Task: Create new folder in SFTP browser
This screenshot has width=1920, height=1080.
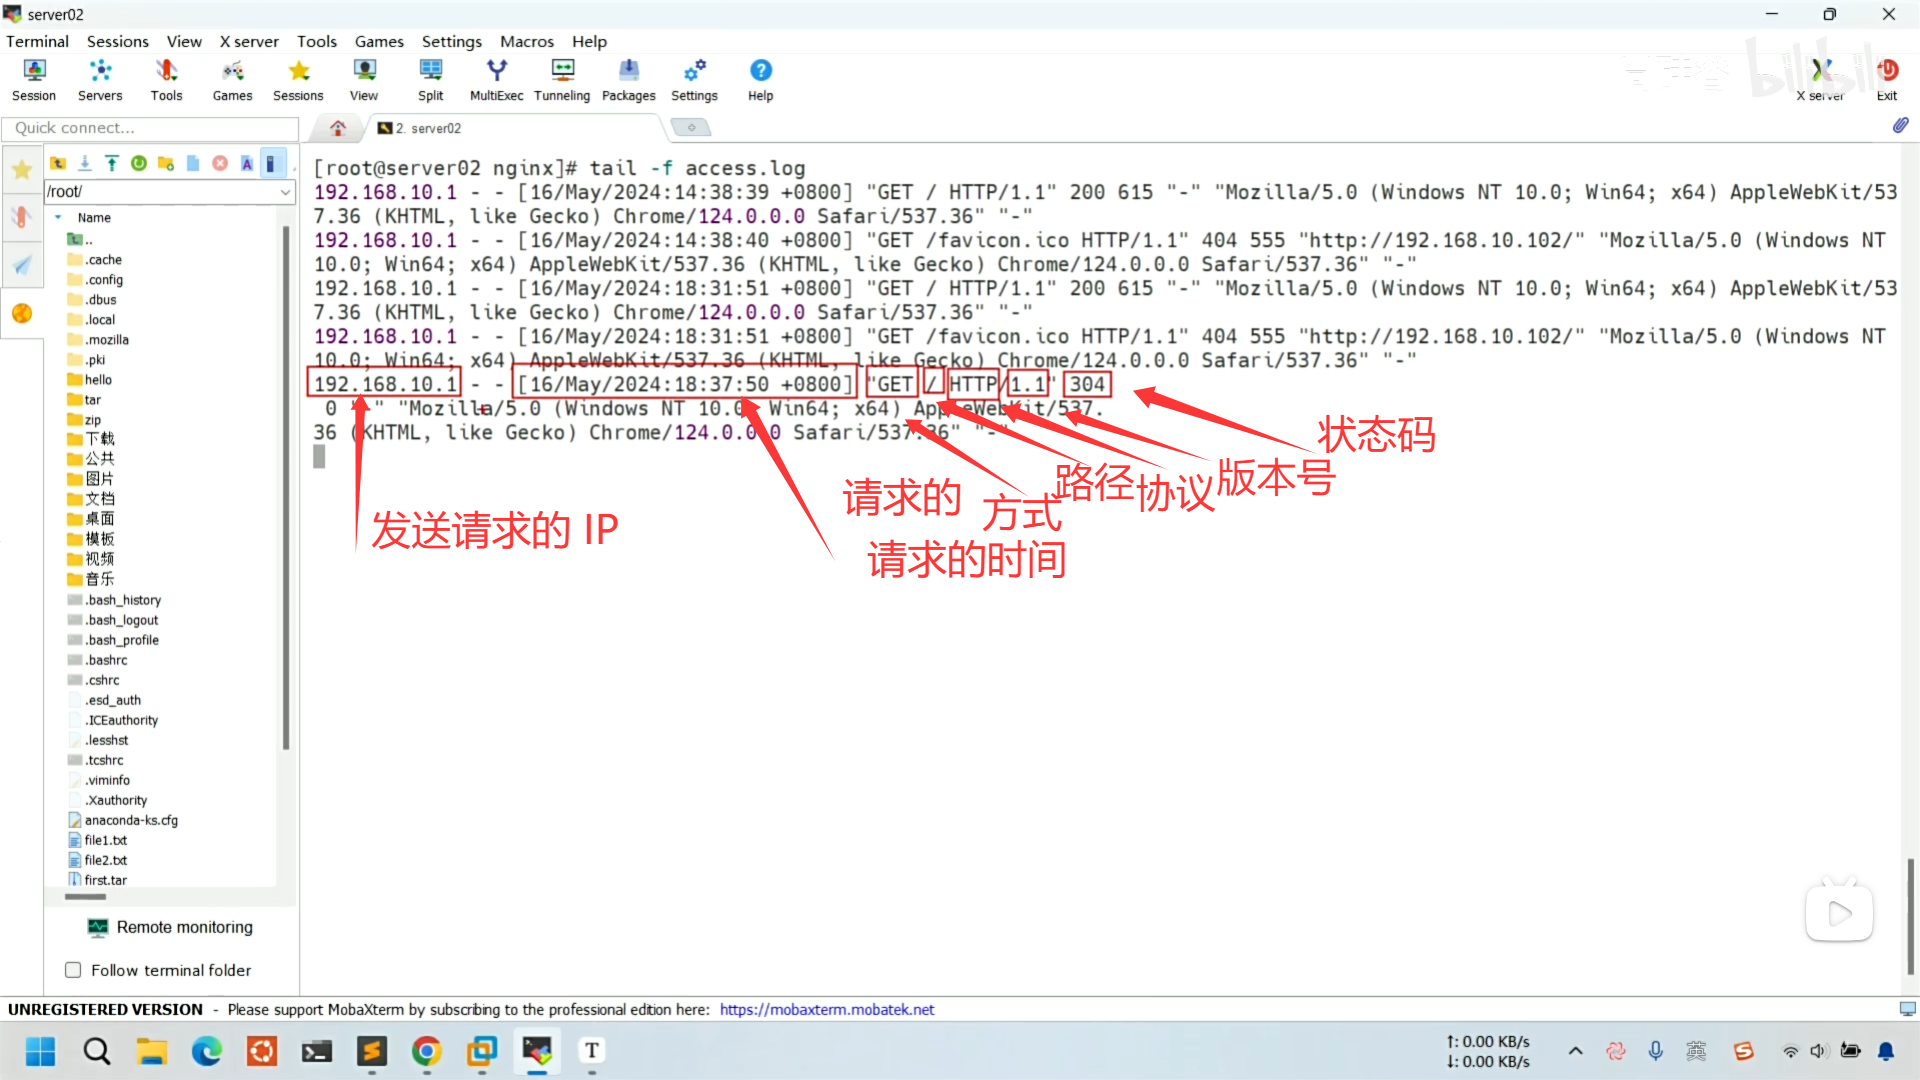Action: (x=166, y=163)
